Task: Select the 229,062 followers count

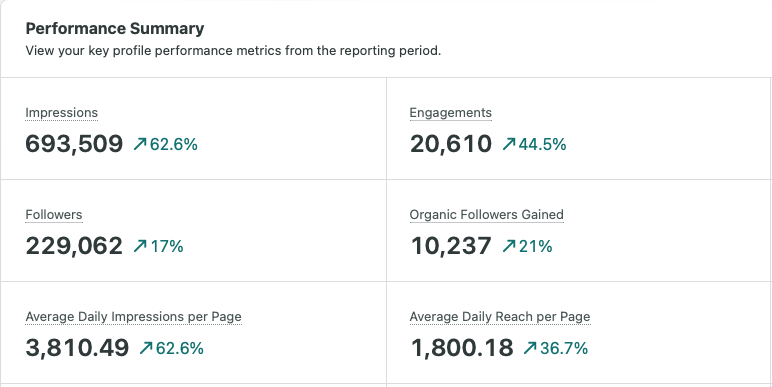Action: click(74, 246)
